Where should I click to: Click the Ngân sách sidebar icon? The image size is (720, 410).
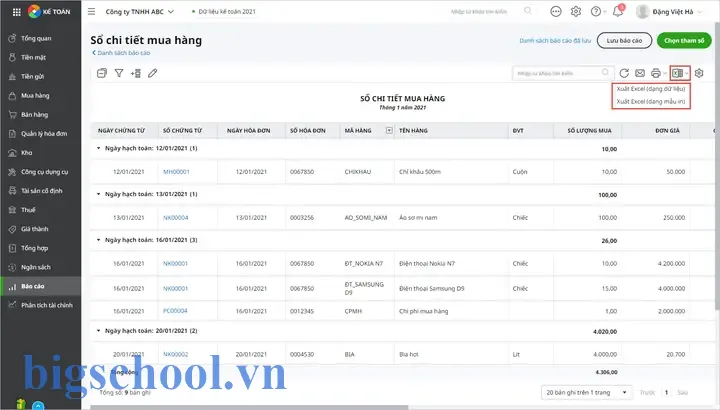pyautogui.click(x=12, y=267)
